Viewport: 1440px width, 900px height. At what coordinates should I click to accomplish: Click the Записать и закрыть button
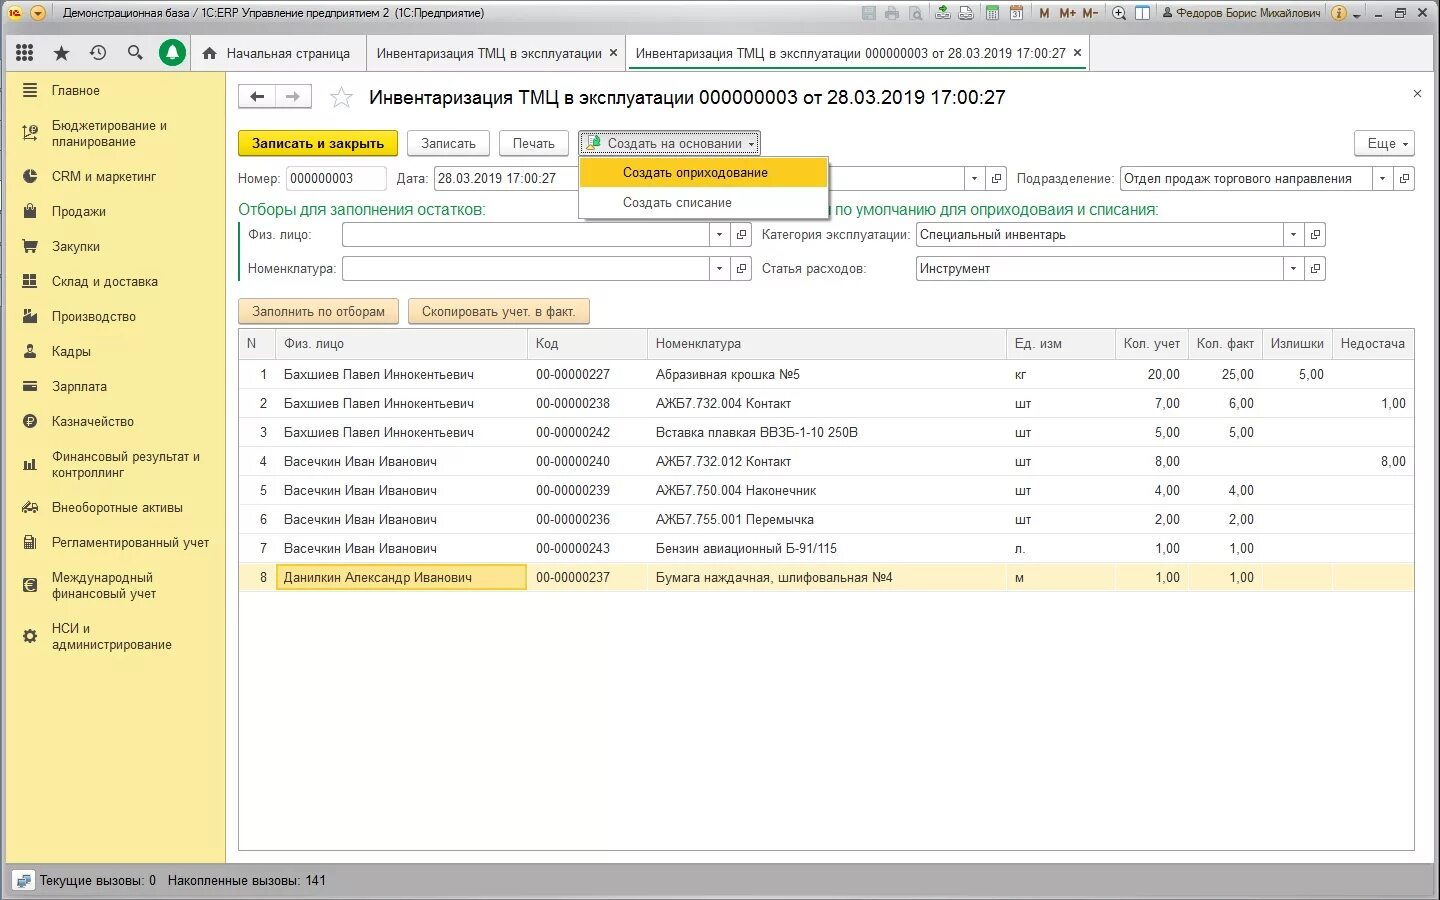pyautogui.click(x=318, y=143)
